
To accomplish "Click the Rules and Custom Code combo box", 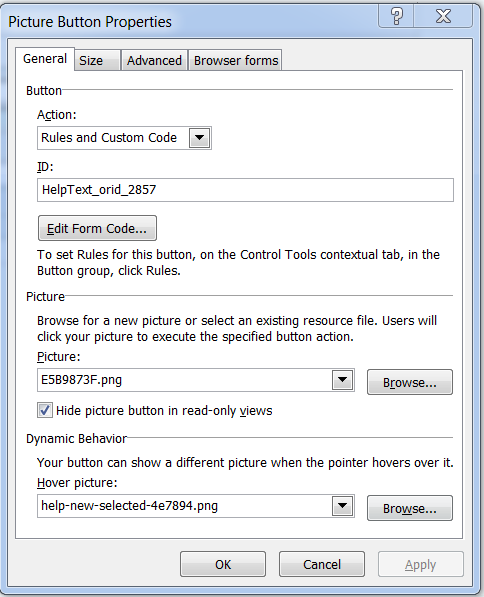I will tap(124, 138).
